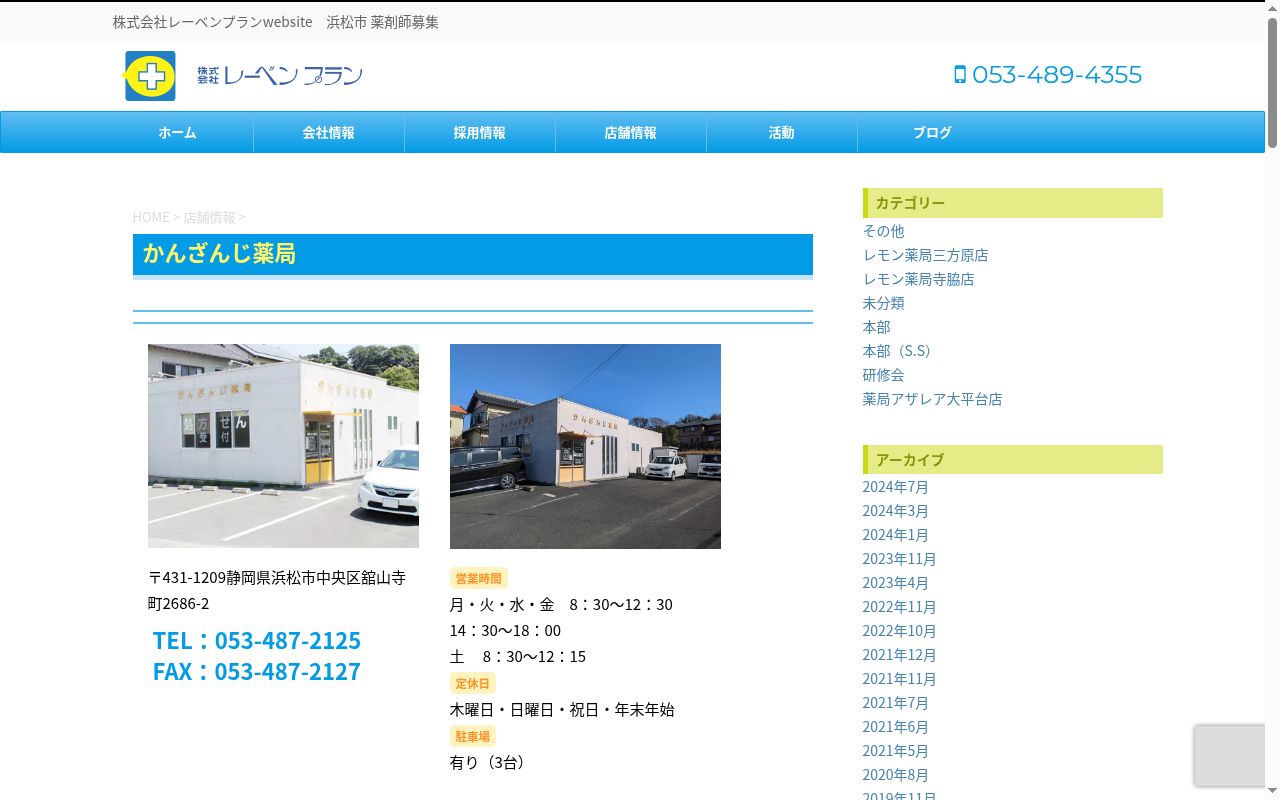Call the header number 053-489-4355
The height and width of the screenshot is (800, 1280).
[1057, 75]
